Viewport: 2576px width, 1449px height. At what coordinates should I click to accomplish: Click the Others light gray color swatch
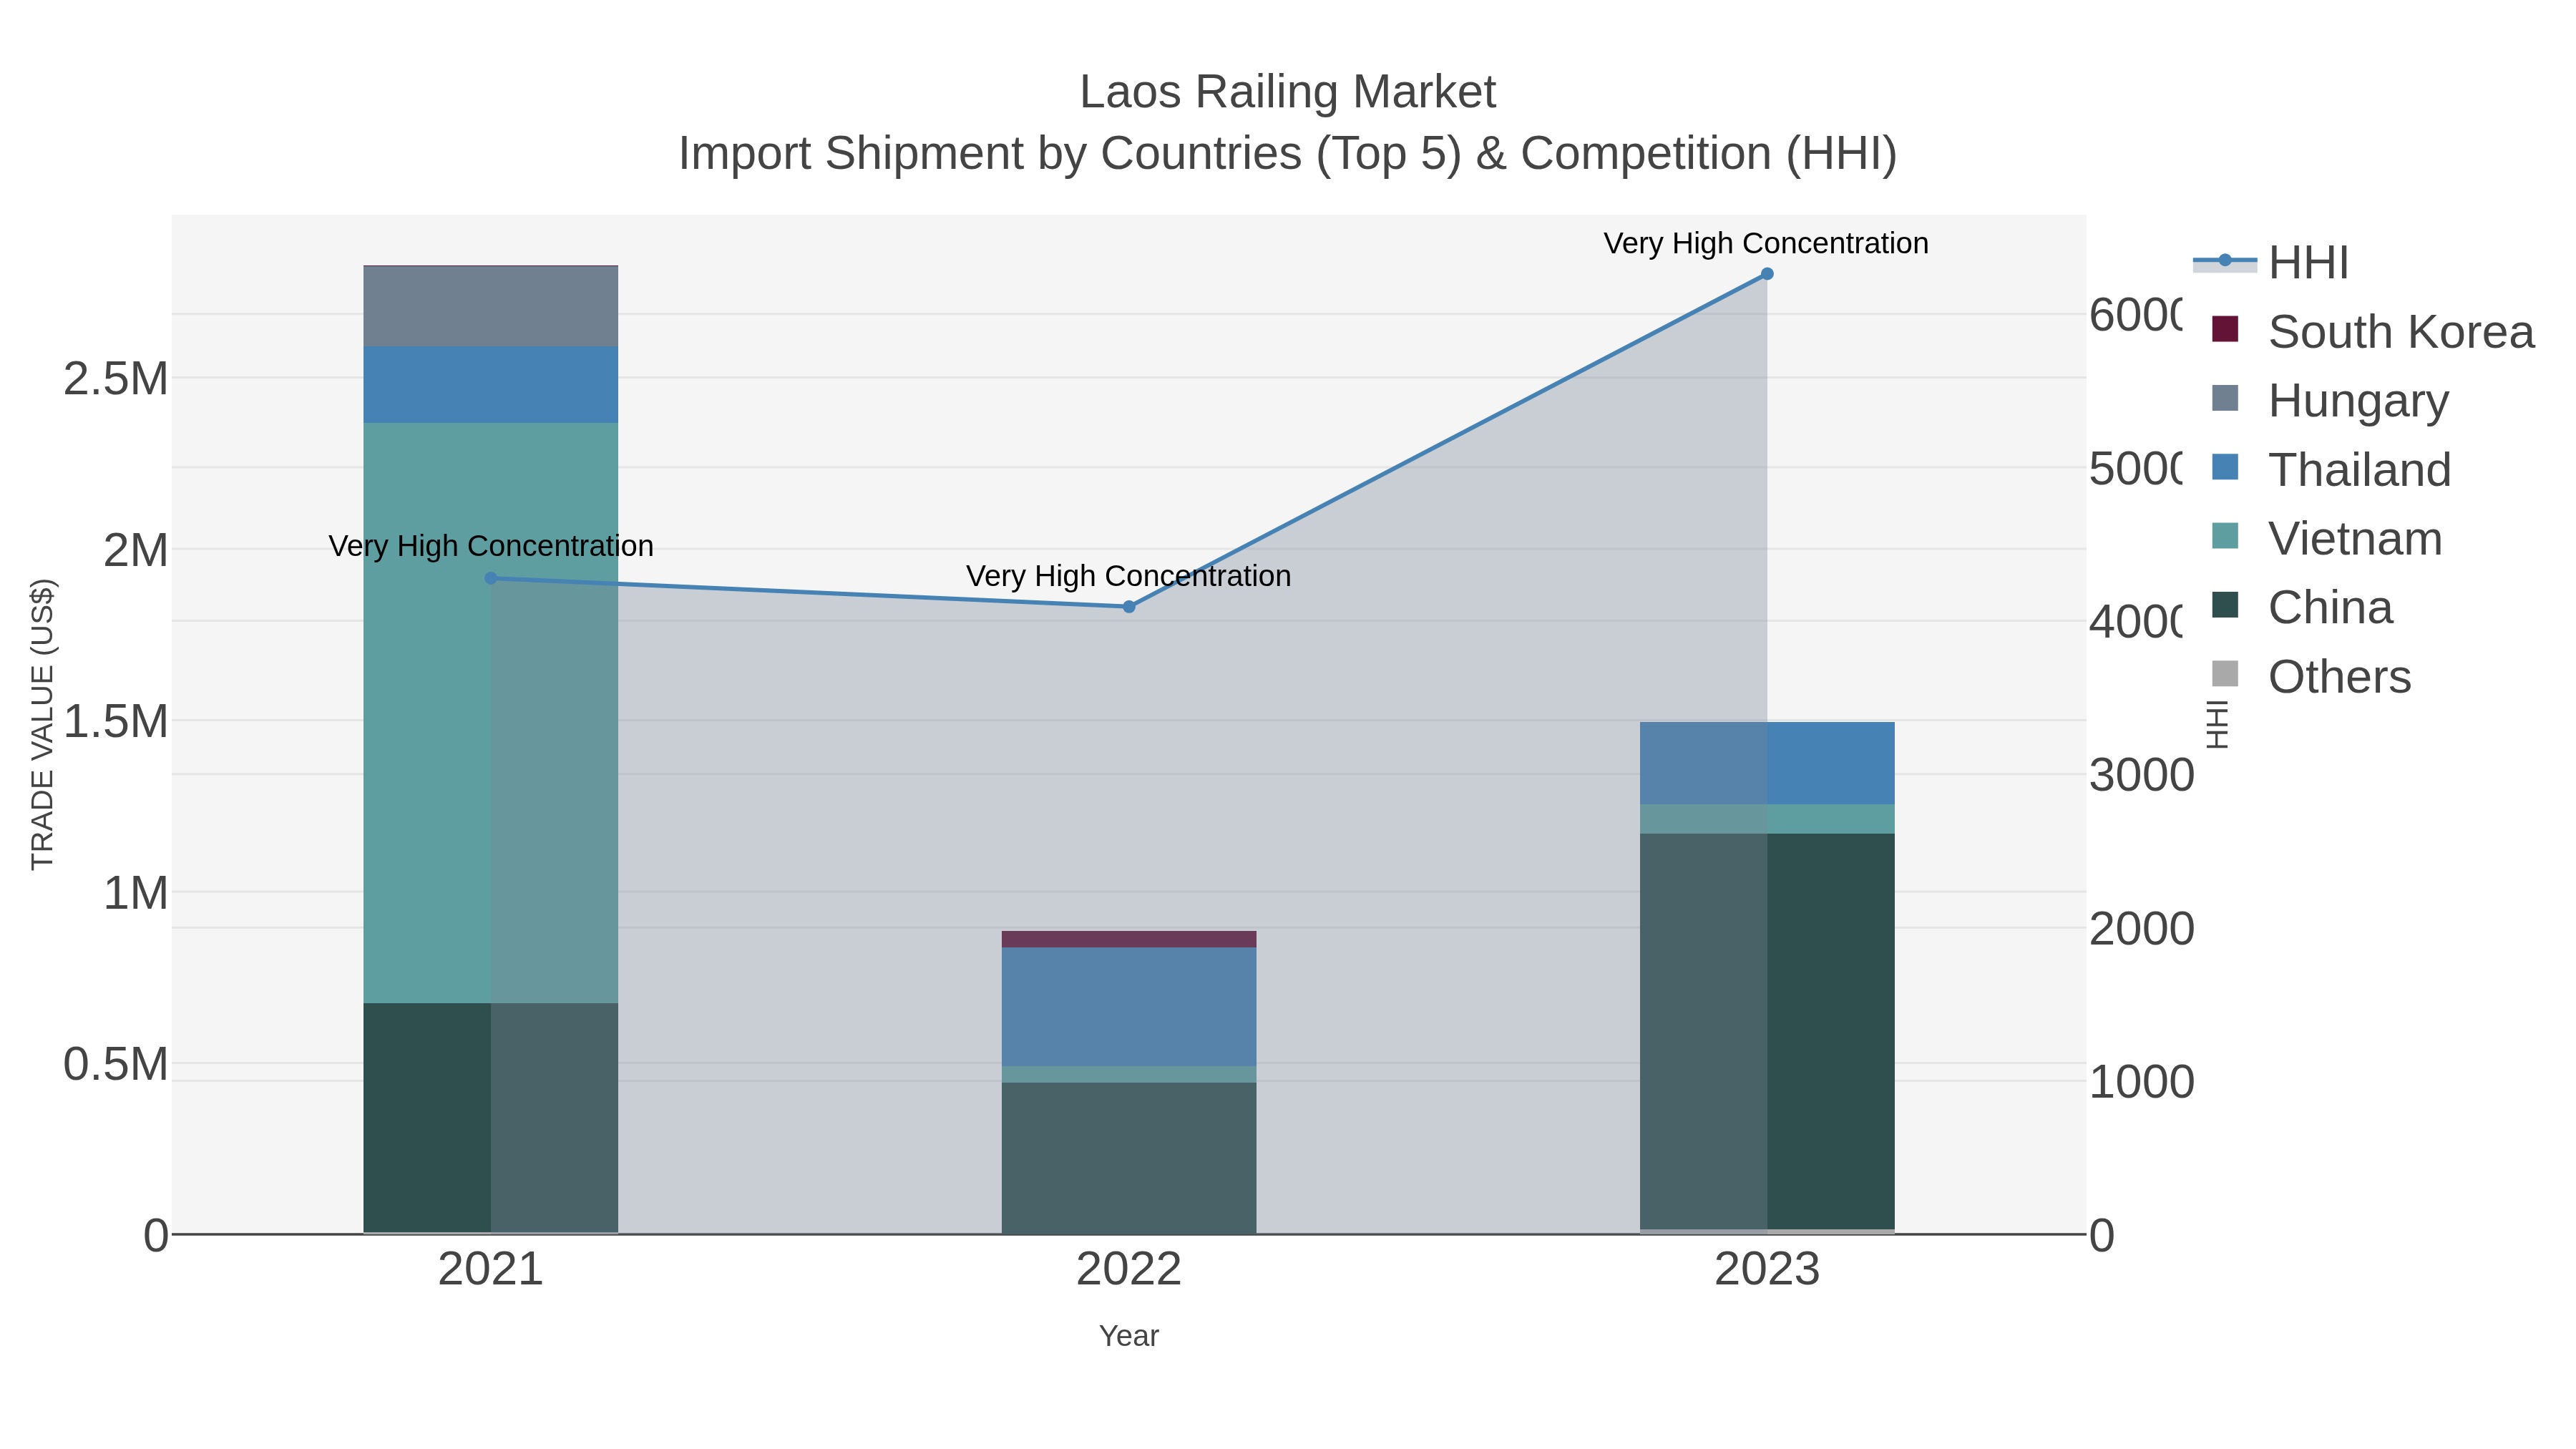tap(2225, 674)
